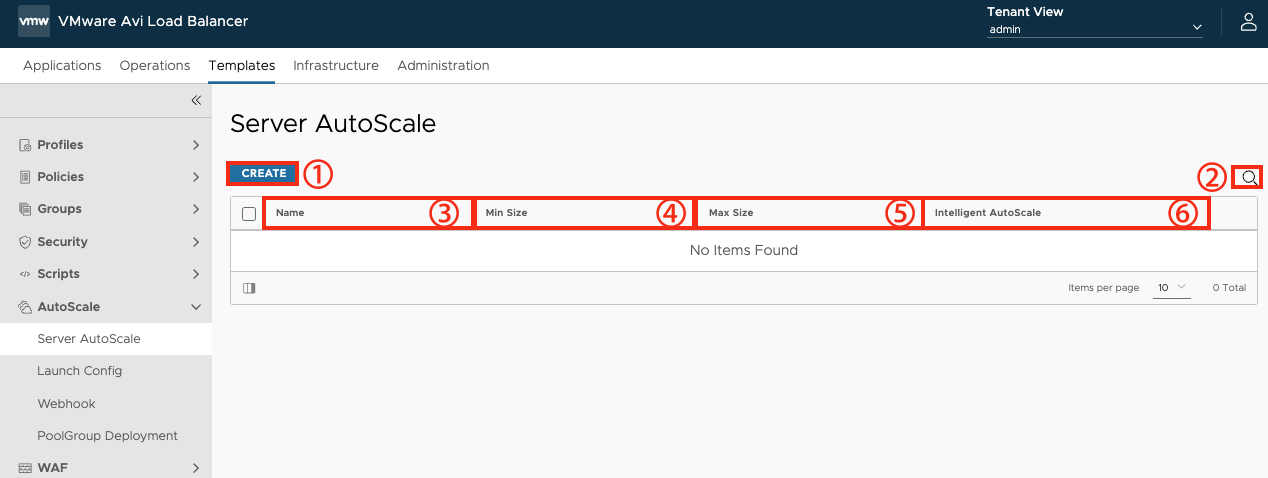Open the user account icon

pyautogui.click(x=1248, y=21)
